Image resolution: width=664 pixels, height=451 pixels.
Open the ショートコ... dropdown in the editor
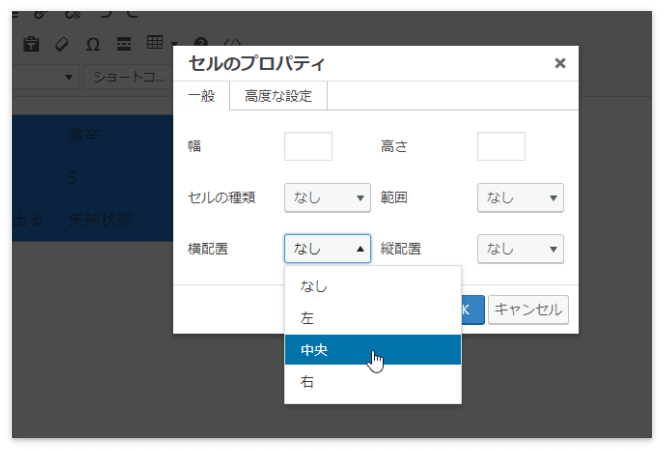pyautogui.click(x=128, y=77)
